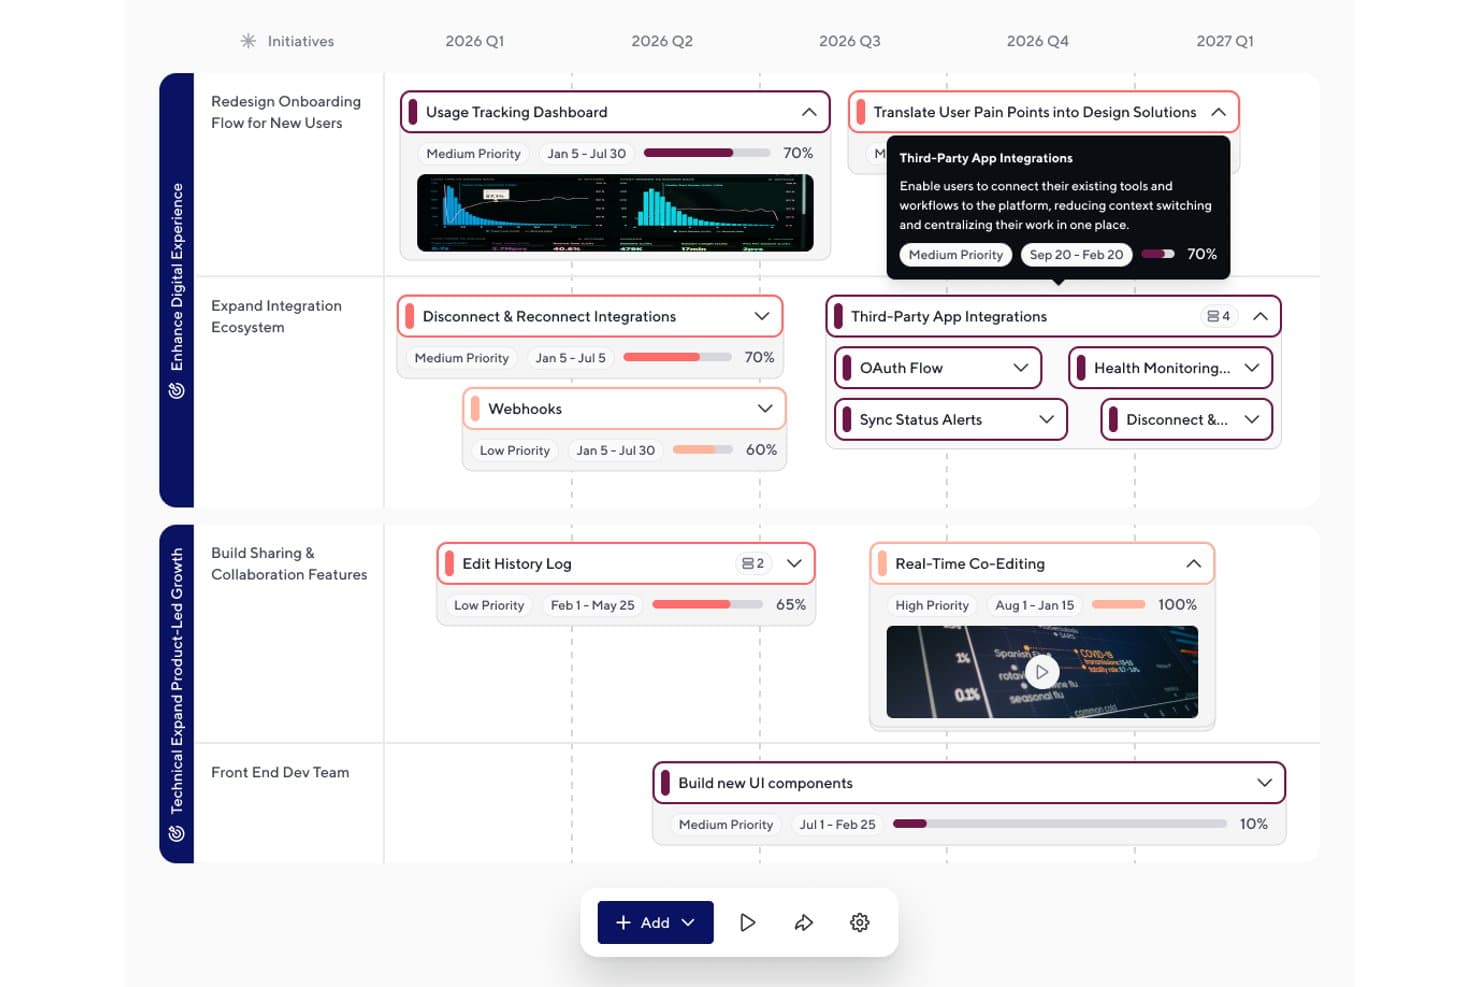1480x987 pixels.
Task: Click the 2026 Q2 column header
Action: point(662,41)
